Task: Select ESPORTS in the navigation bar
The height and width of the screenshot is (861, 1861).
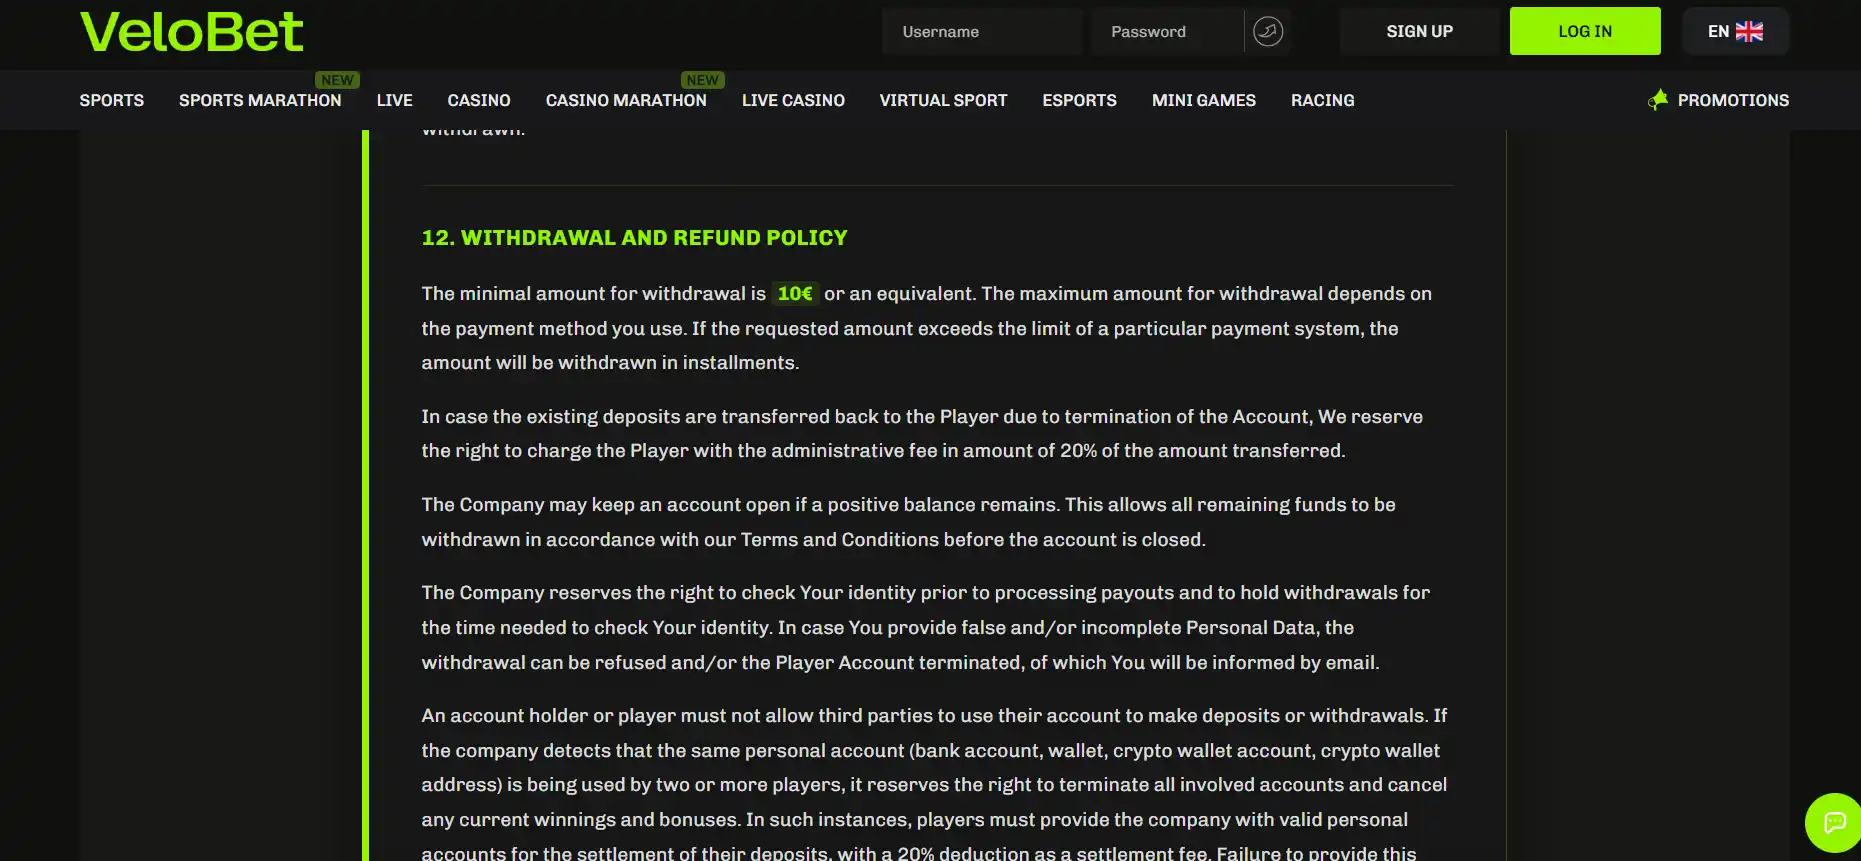Action: [1079, 100]
